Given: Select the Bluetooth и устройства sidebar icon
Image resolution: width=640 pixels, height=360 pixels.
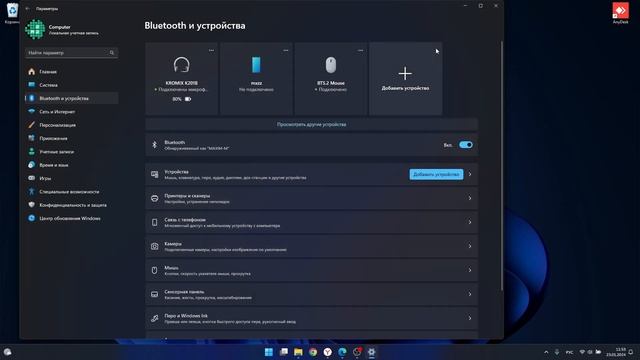Looking at the screenshot, I should (31, 98).
